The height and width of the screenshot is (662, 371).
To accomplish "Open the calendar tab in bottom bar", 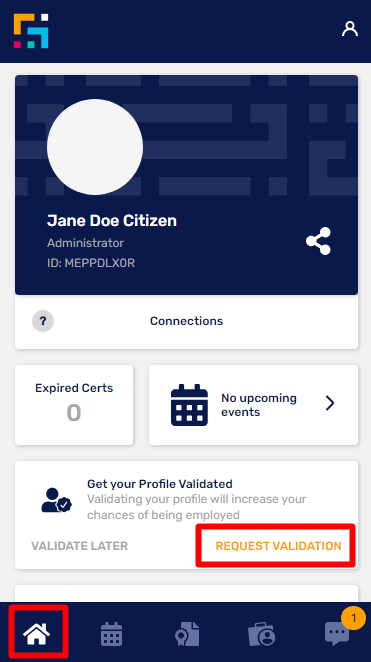I will point(111,634).
